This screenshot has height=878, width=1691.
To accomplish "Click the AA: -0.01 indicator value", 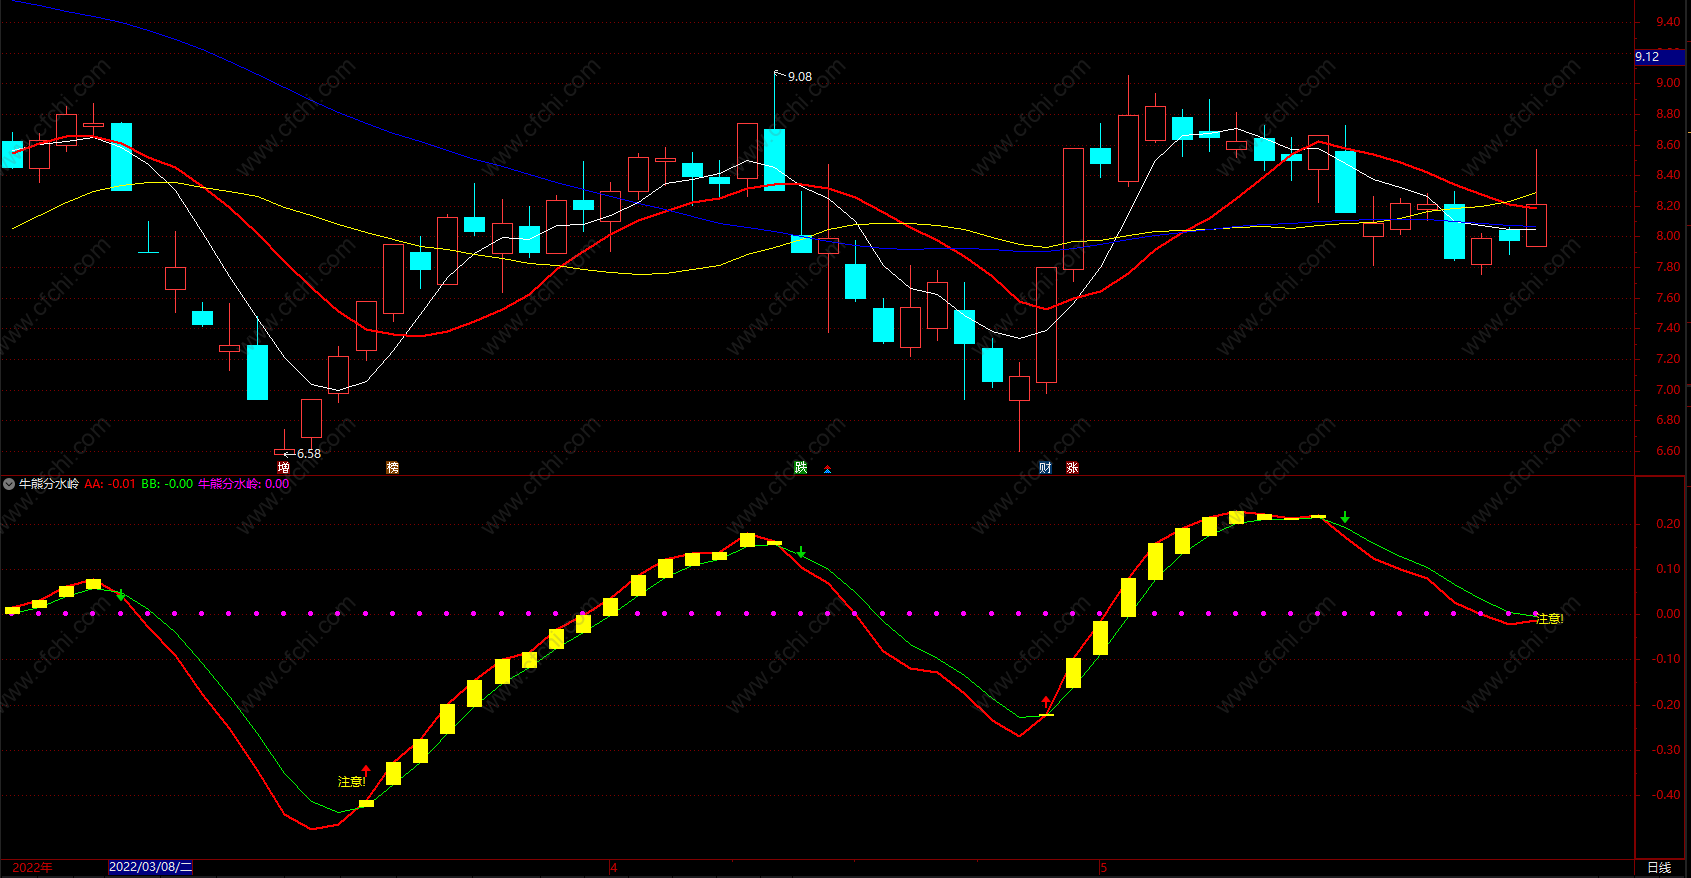I will (110, 484).
